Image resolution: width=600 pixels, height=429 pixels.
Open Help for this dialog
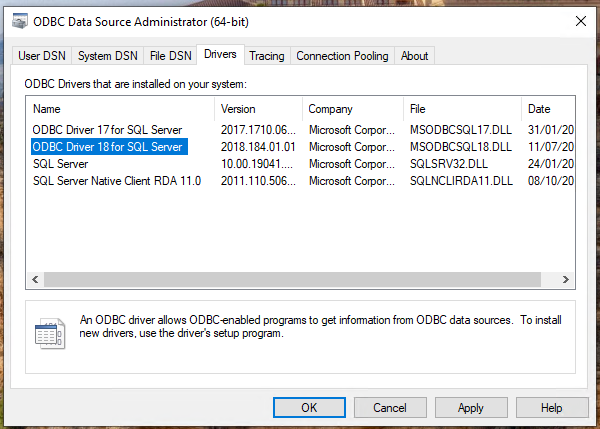pos(552,408)
